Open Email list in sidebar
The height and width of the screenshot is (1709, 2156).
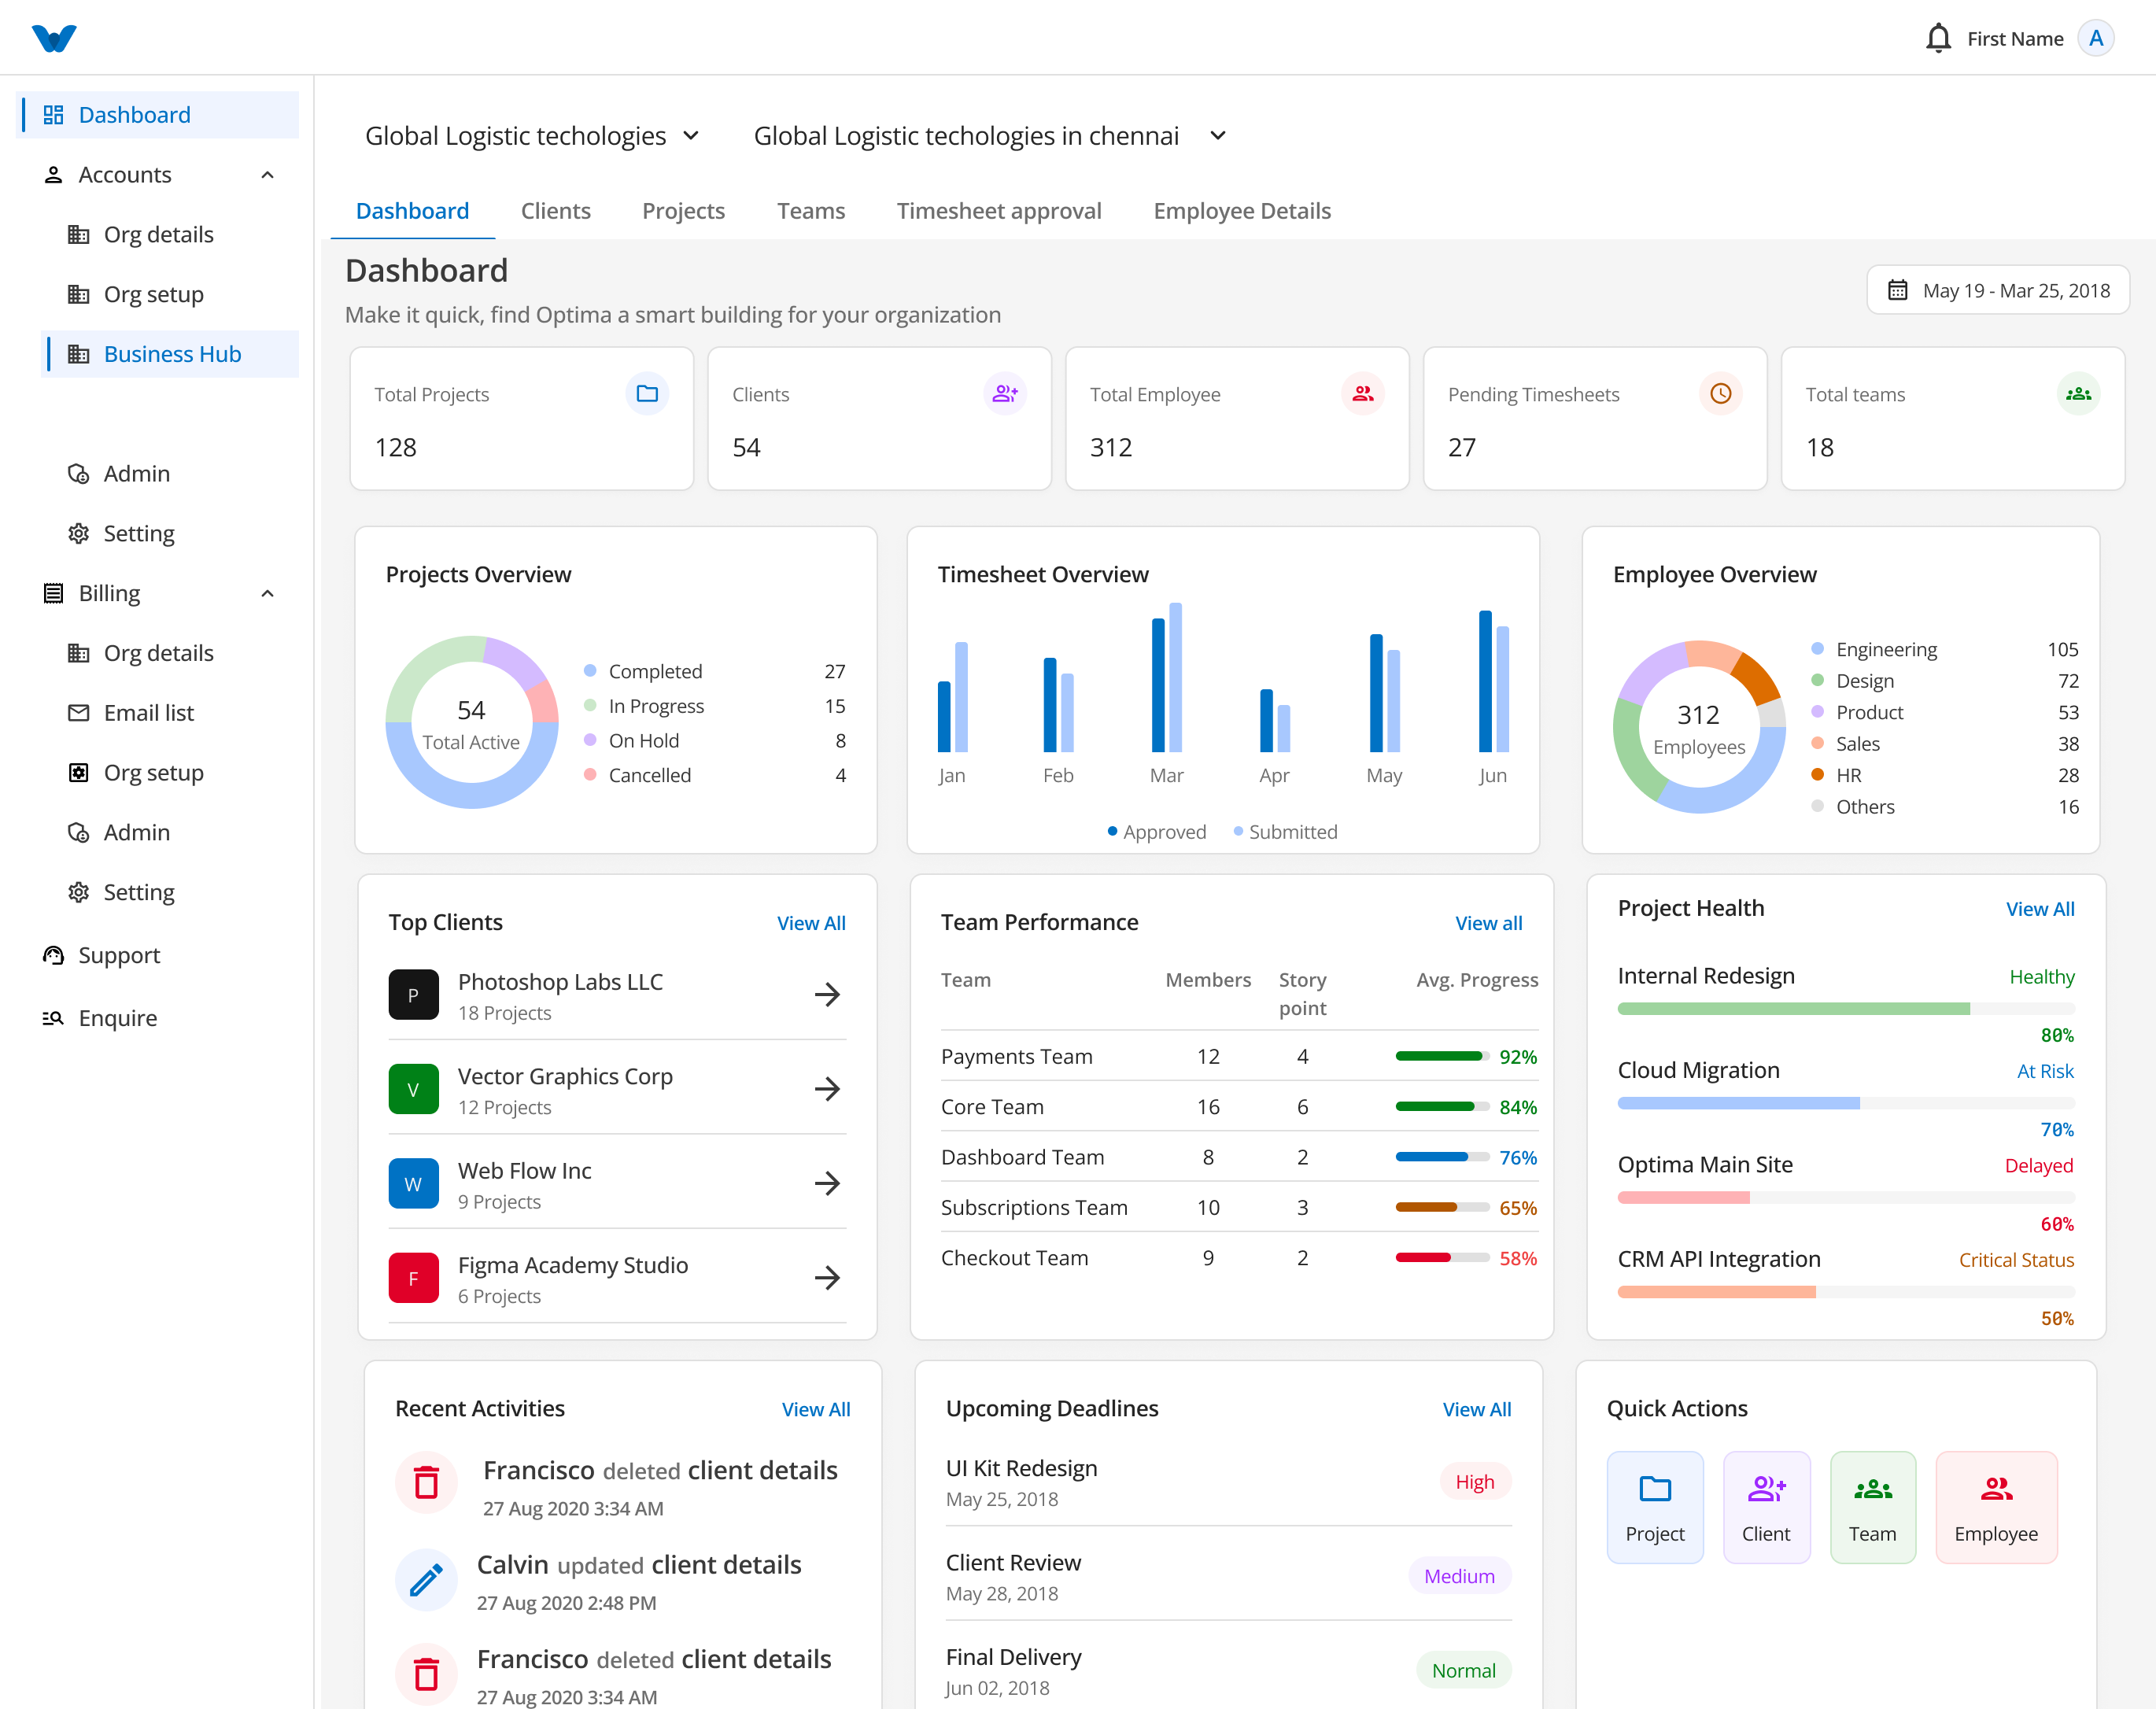tap(148, 712)
